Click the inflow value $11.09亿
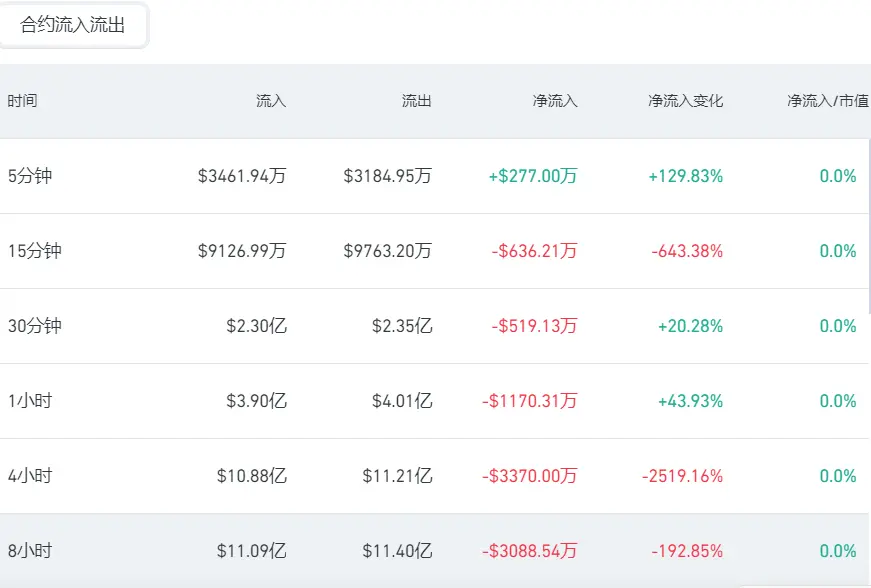The height and width of the screenshot is (588, 871). 252,551
